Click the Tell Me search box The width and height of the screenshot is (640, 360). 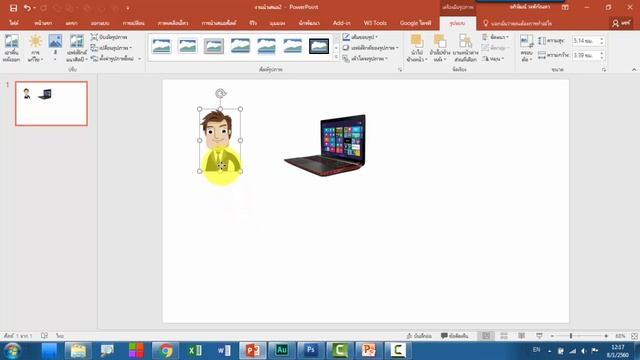coord(517,24)
